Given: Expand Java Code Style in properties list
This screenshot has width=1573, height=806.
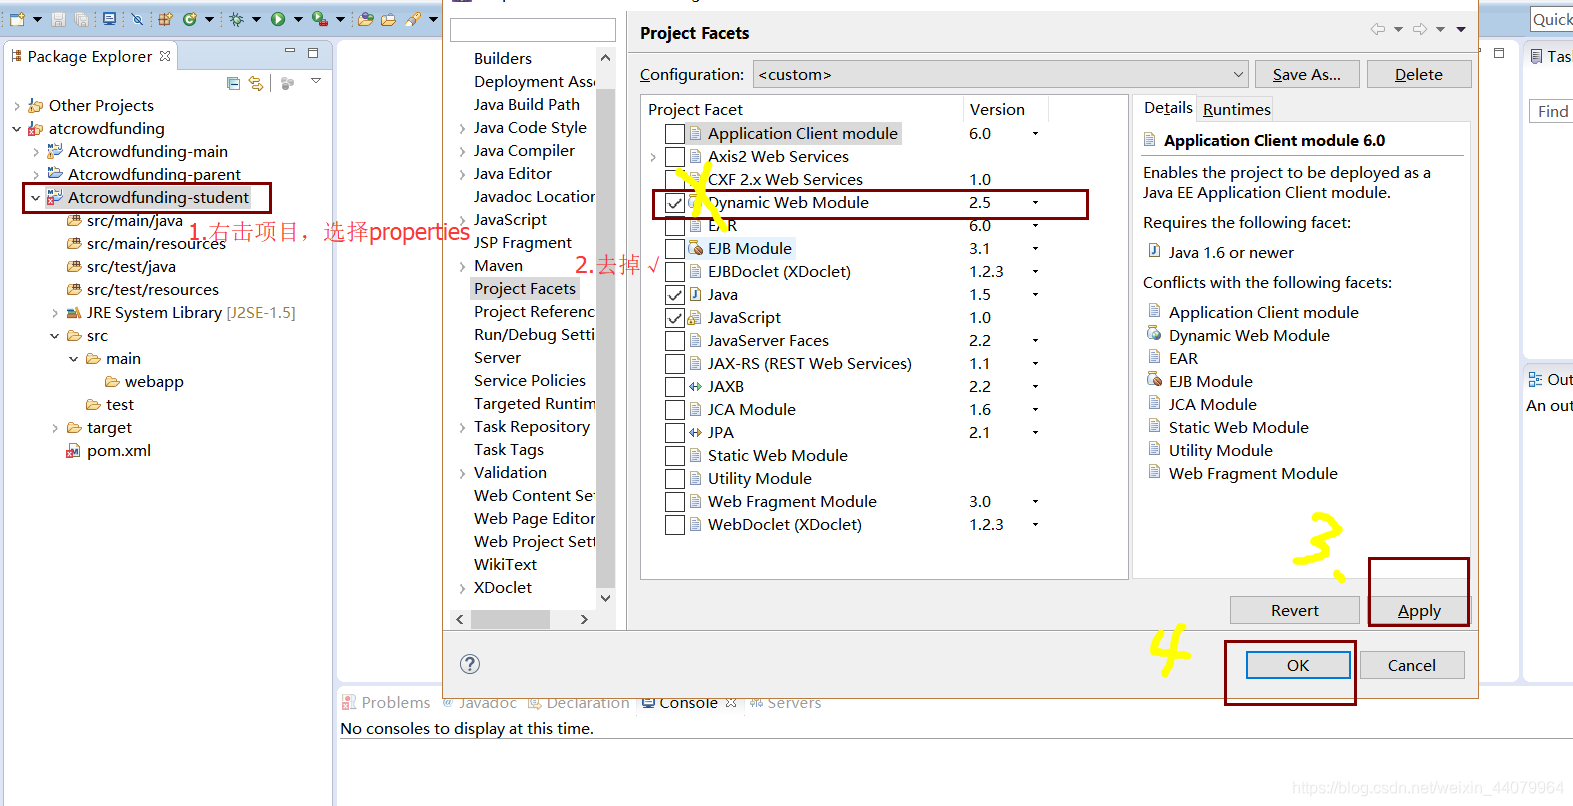Looking at the screenshot, I should pos(462,128).
